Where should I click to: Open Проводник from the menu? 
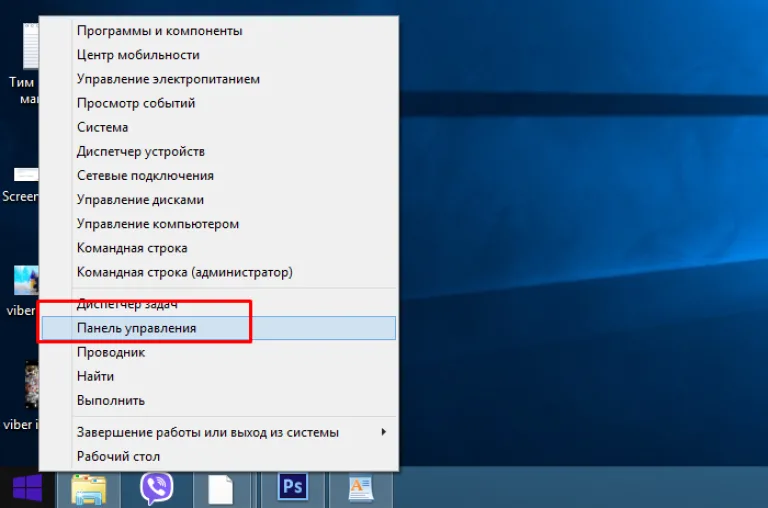218,352
